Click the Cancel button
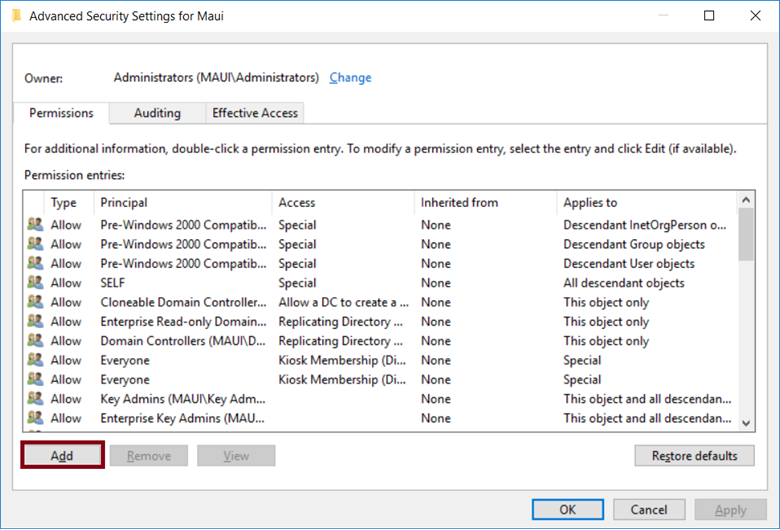Image resolution: width=780 pixels, height=530 pixels. (649, 509)
